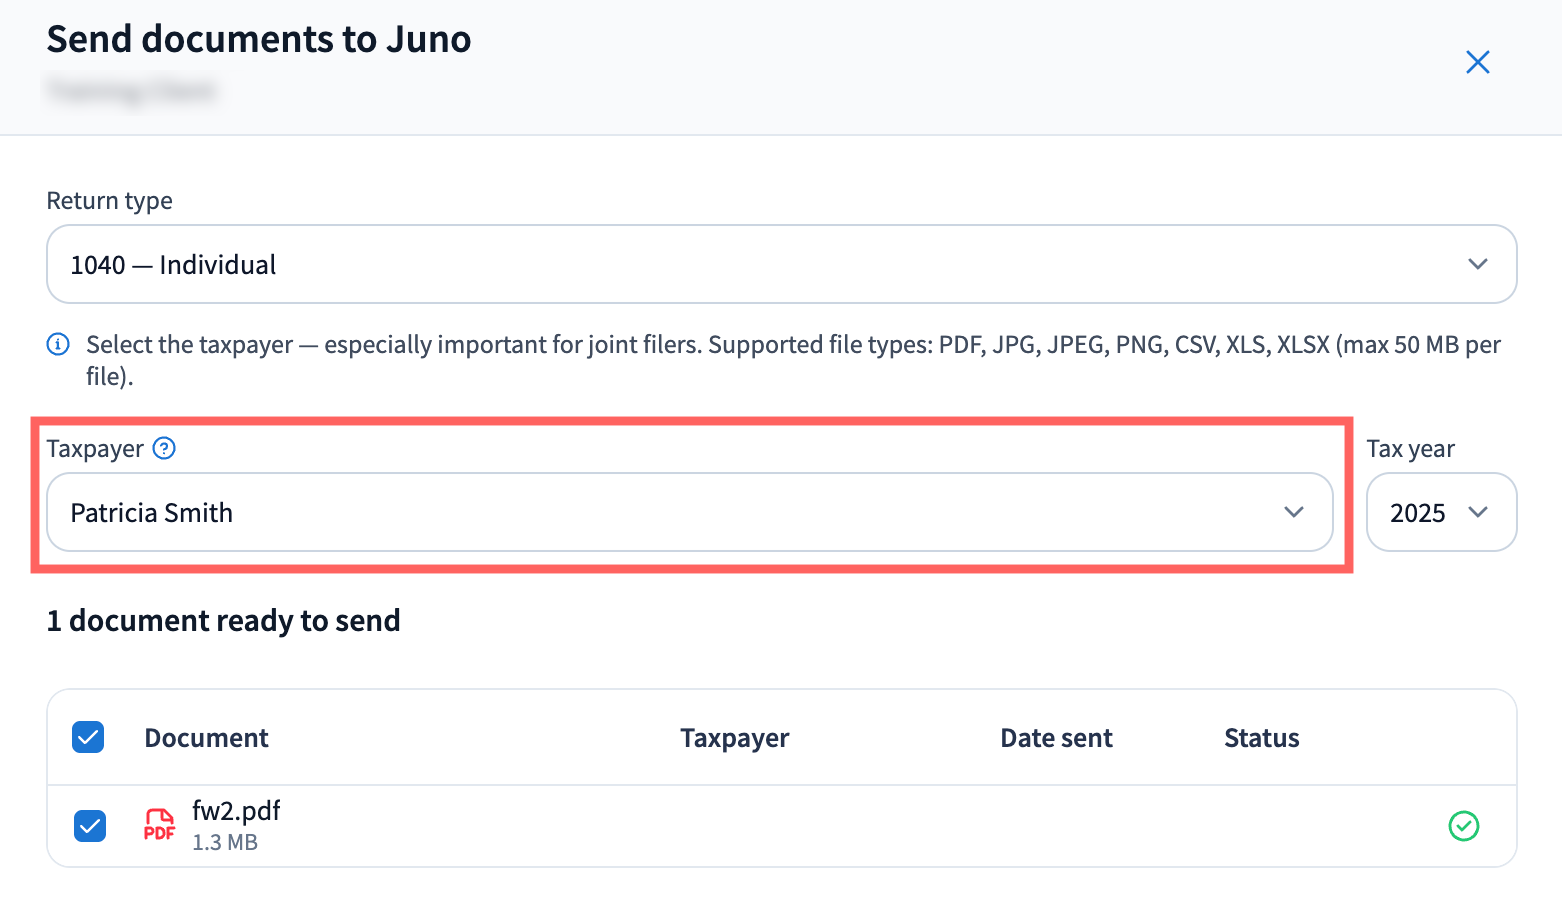
Task: Click the red PDF file icon
Action: click(159, 825)
